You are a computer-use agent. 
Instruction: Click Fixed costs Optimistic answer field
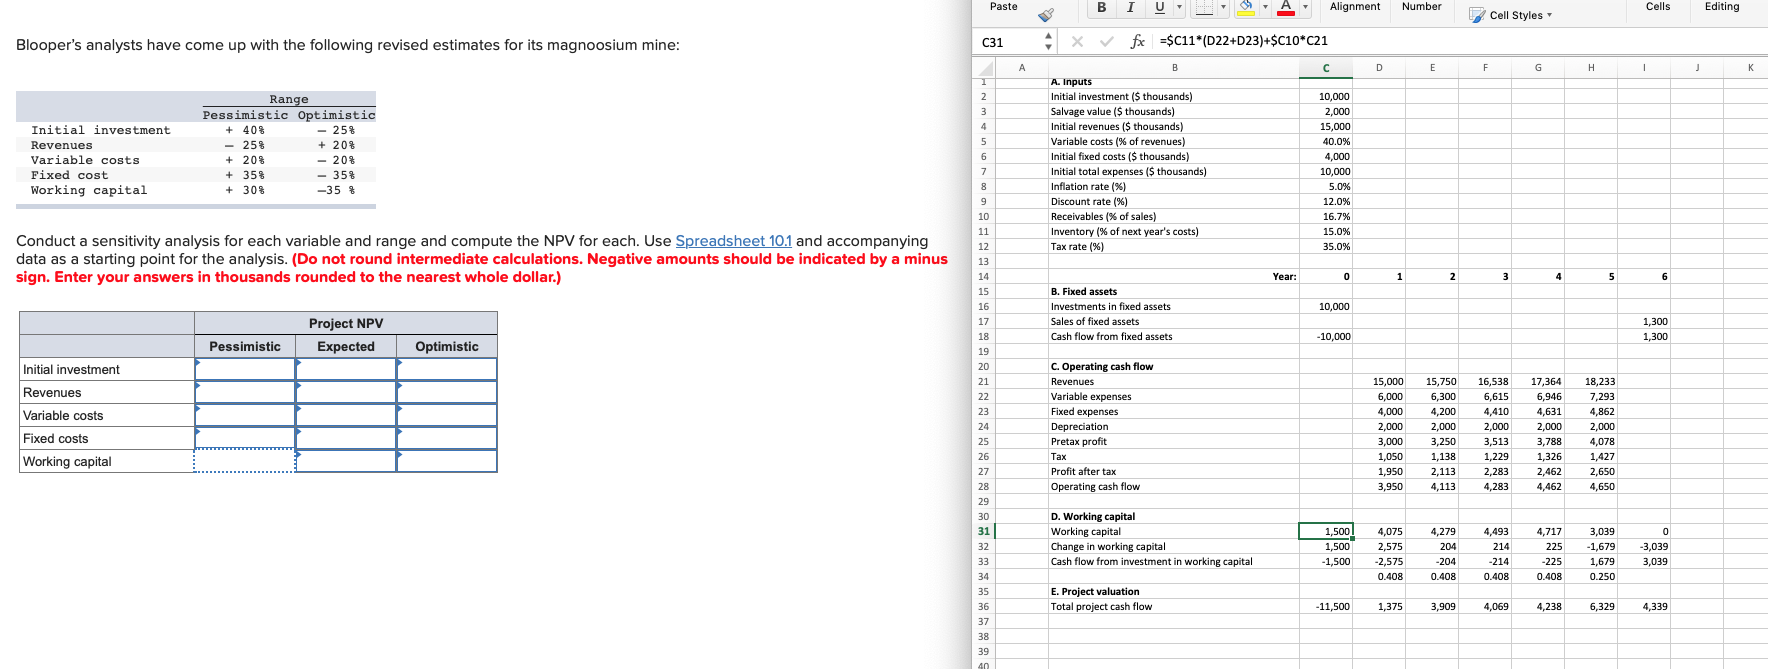(x=447, y=438)
